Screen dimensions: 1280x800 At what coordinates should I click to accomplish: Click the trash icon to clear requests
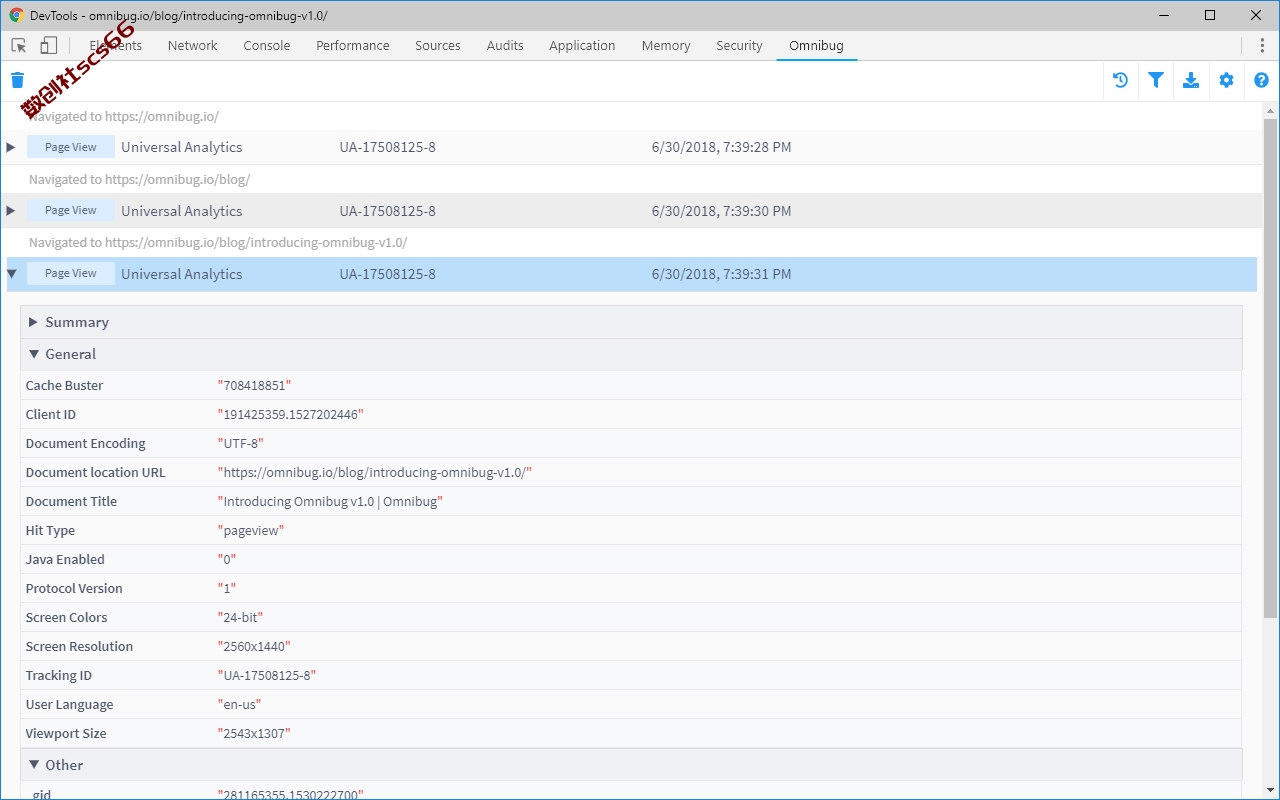tap(17, 81)
